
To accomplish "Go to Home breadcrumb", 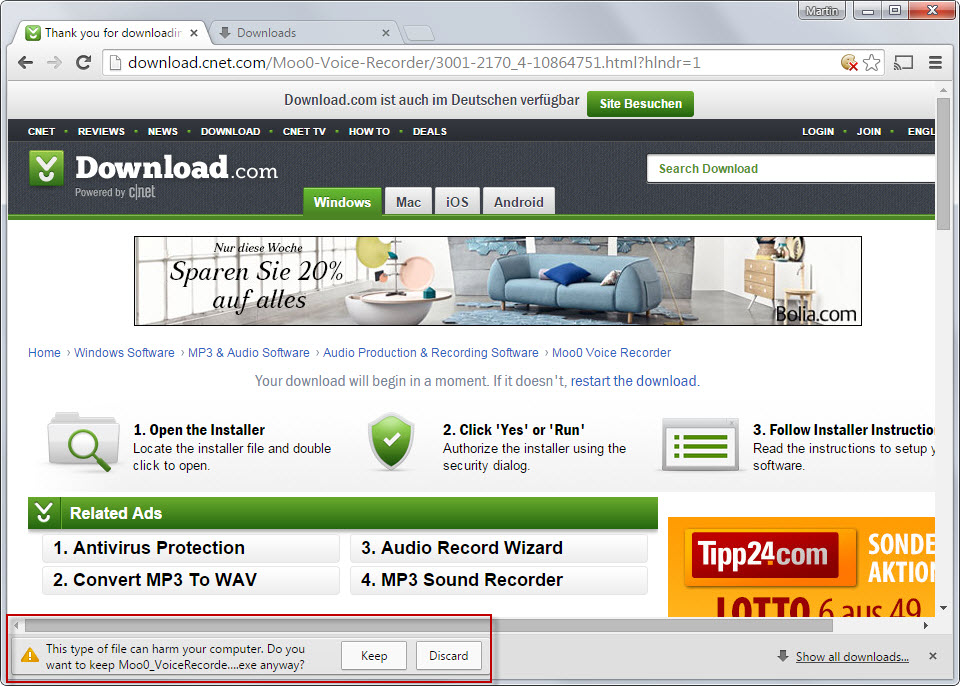I will click(x=44, y=353).
